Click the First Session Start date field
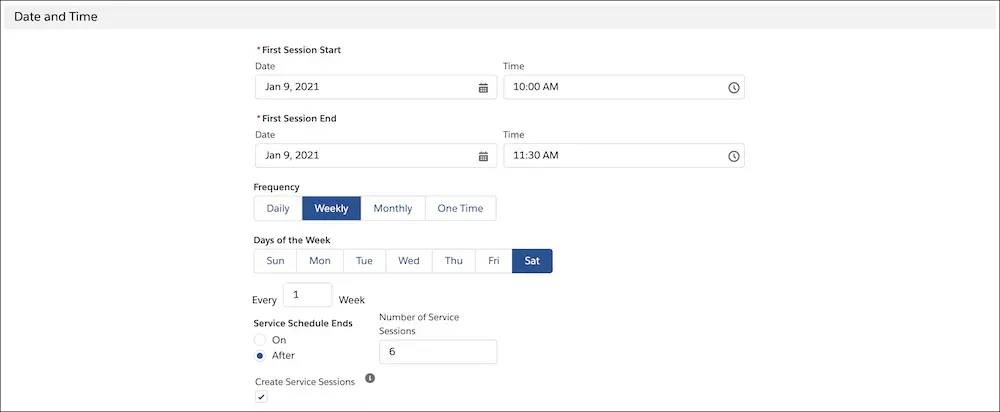Viewport: 1000px width, 412px height. [x=376, y=87]
